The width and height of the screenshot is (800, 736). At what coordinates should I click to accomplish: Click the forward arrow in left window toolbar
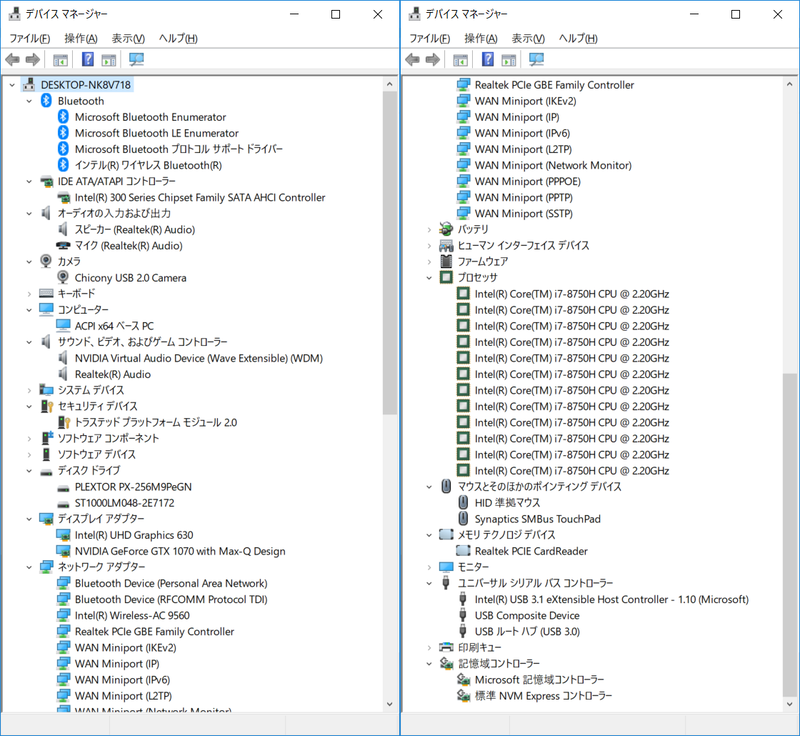tap(33, 60)
